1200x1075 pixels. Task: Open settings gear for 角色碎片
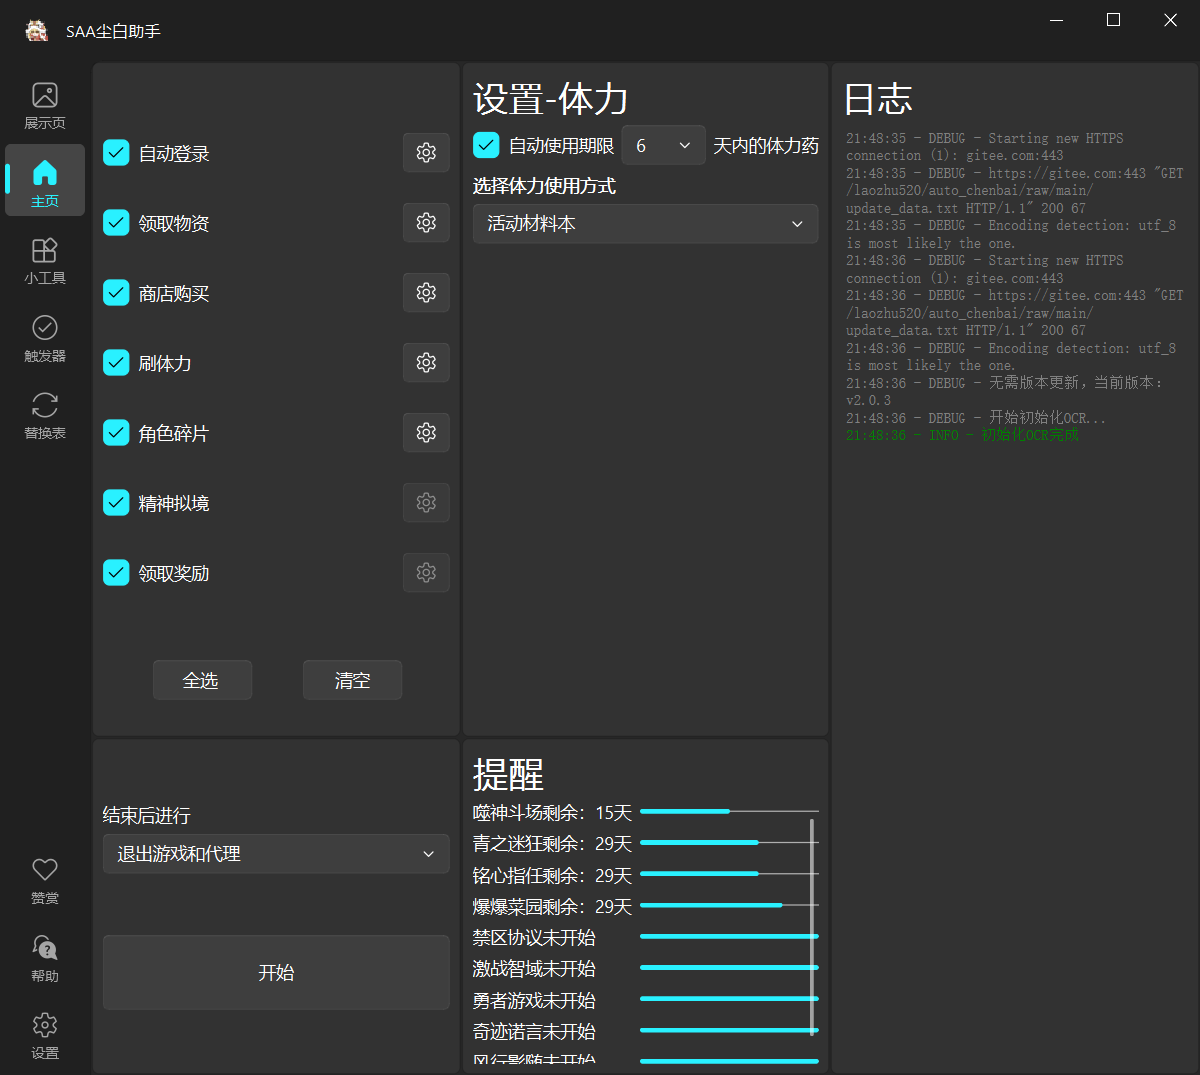tap(426, 433)
